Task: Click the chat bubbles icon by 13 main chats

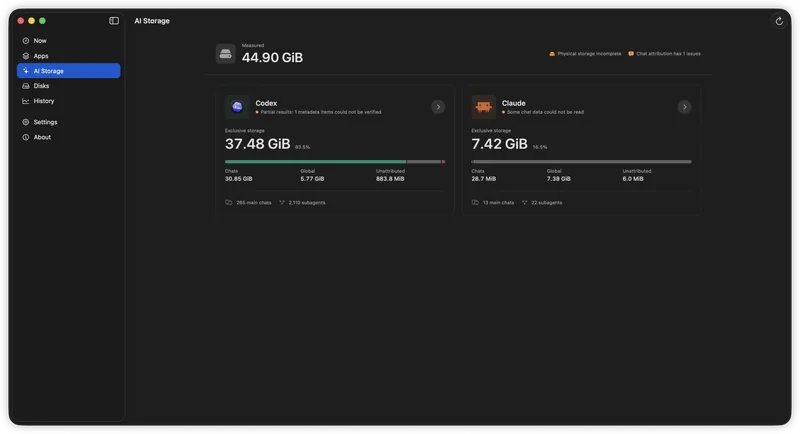Action: click(x=475, y=203)
